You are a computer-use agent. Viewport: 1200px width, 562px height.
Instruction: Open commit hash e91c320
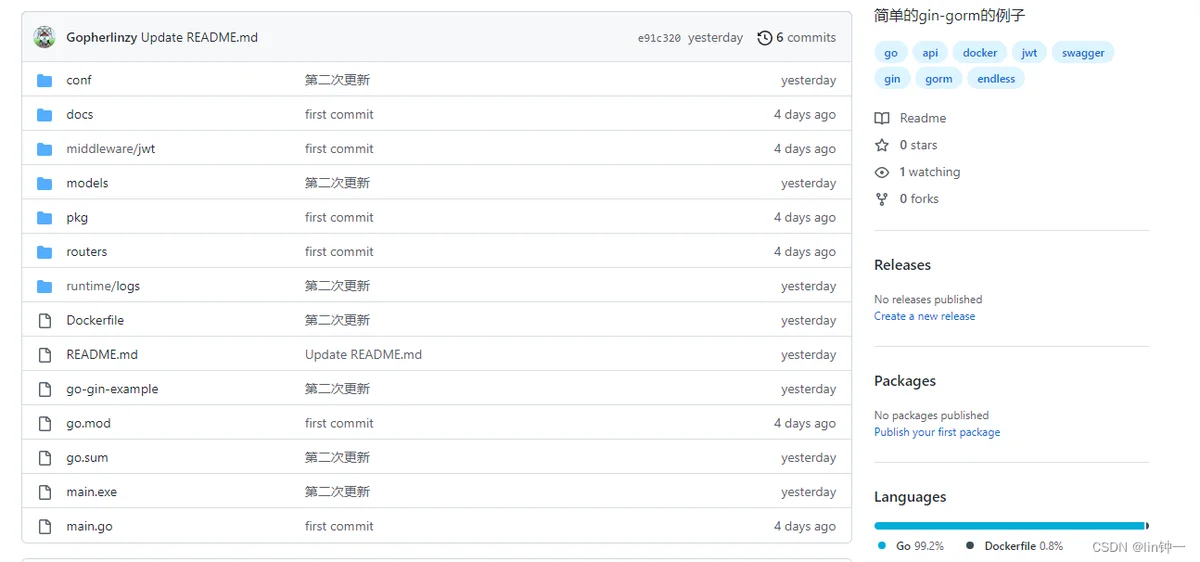click(x=659, y=38)
